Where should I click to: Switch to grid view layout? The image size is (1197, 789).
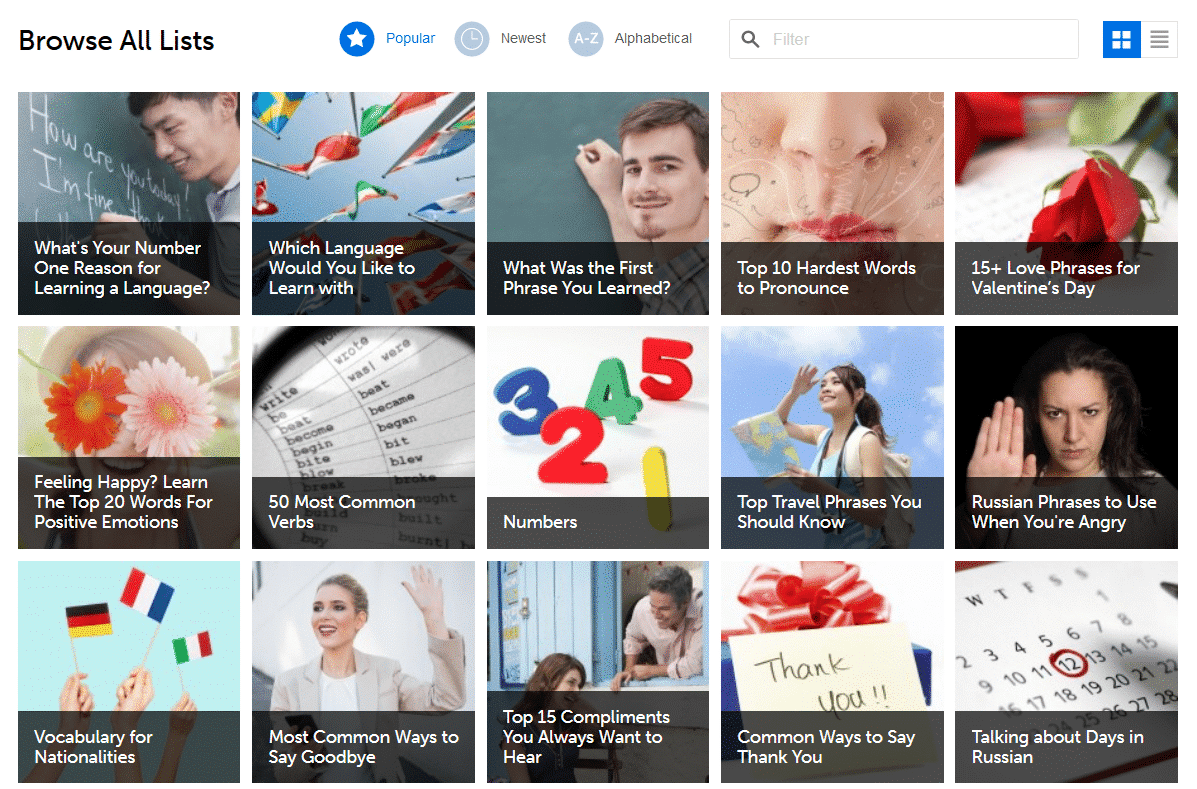click(1121, 39)
